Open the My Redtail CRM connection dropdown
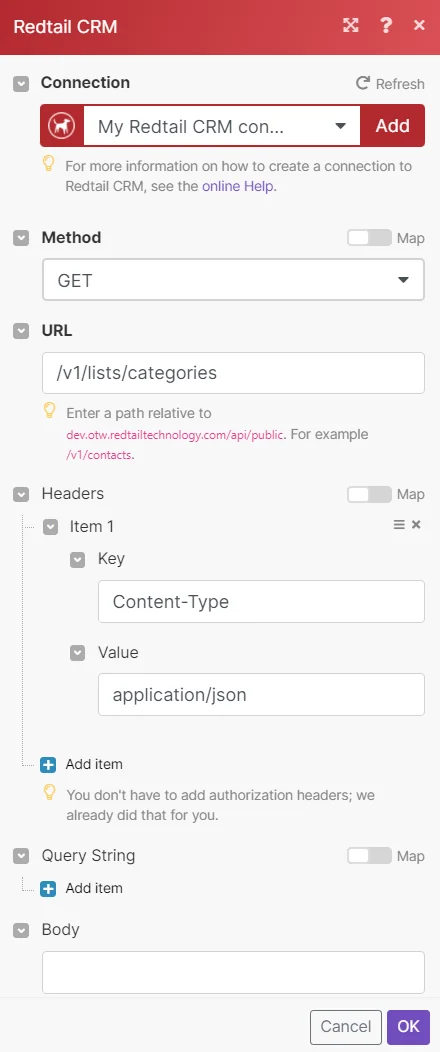The width and height of the screenshot is (440, 1052). (x=222, y=125)
